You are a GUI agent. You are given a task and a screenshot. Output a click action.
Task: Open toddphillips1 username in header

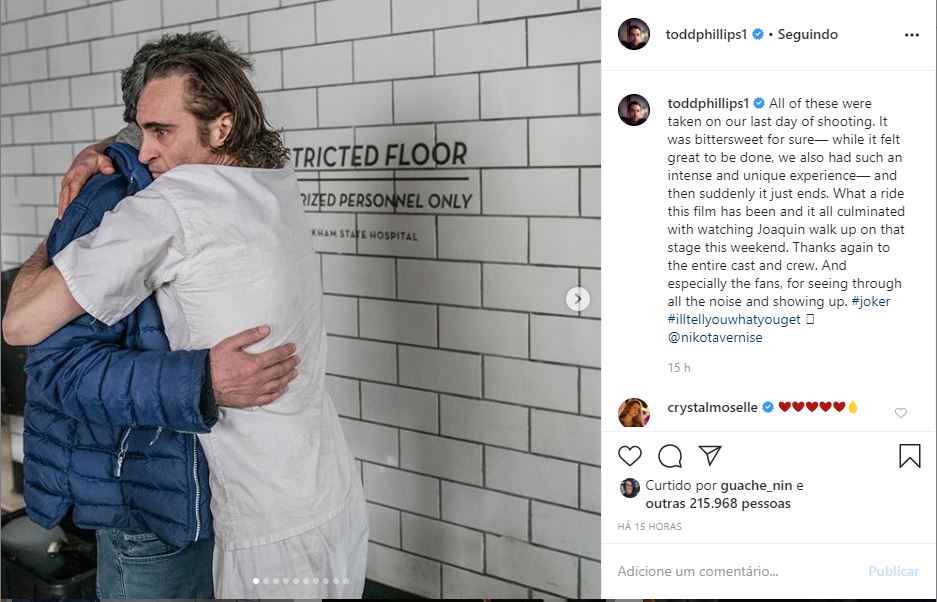pos(706,35)
